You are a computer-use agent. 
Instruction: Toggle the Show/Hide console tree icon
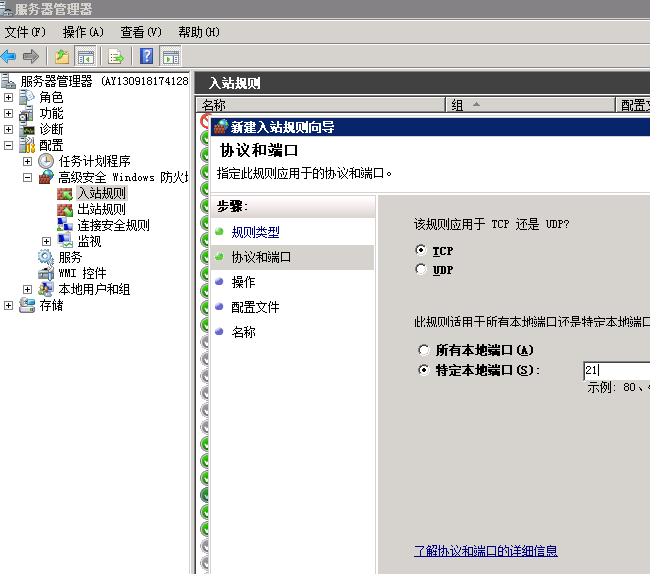tap(85, 56)
